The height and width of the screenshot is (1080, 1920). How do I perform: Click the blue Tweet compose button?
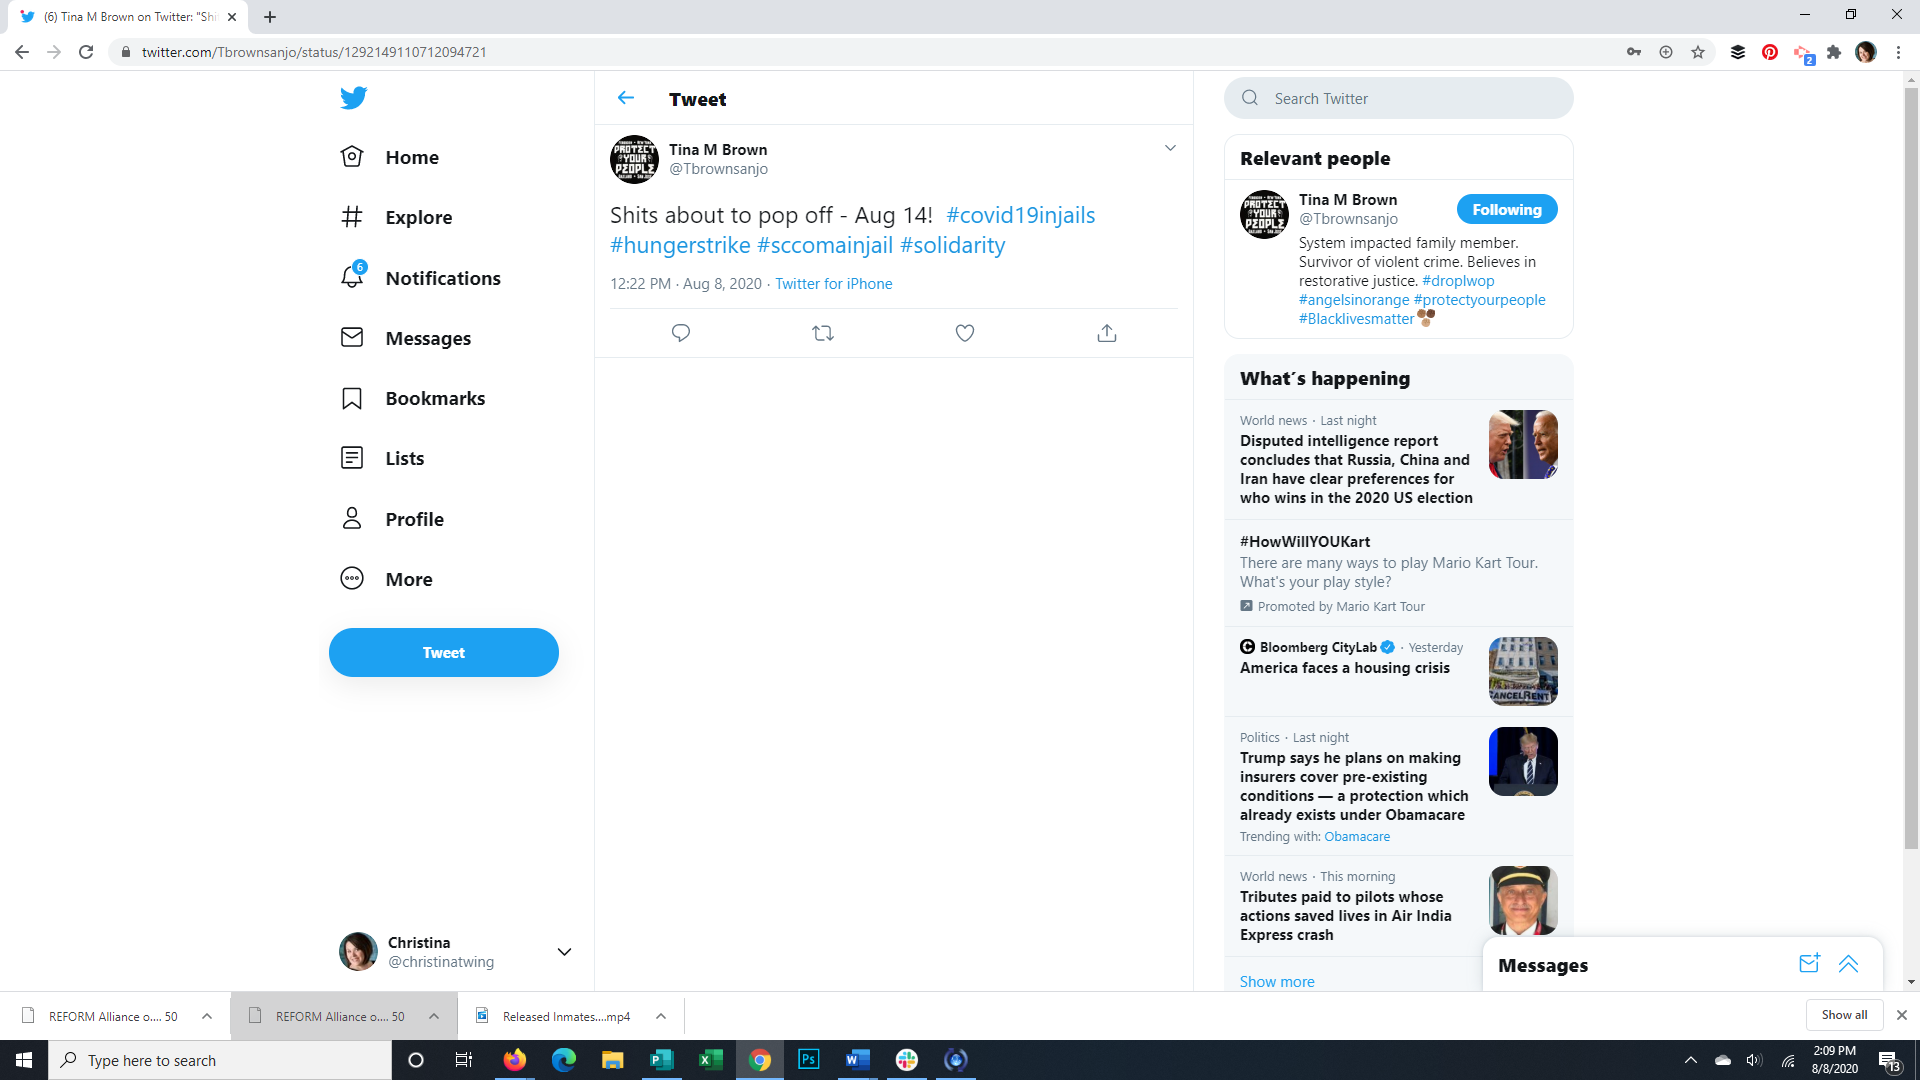point(443,652)
